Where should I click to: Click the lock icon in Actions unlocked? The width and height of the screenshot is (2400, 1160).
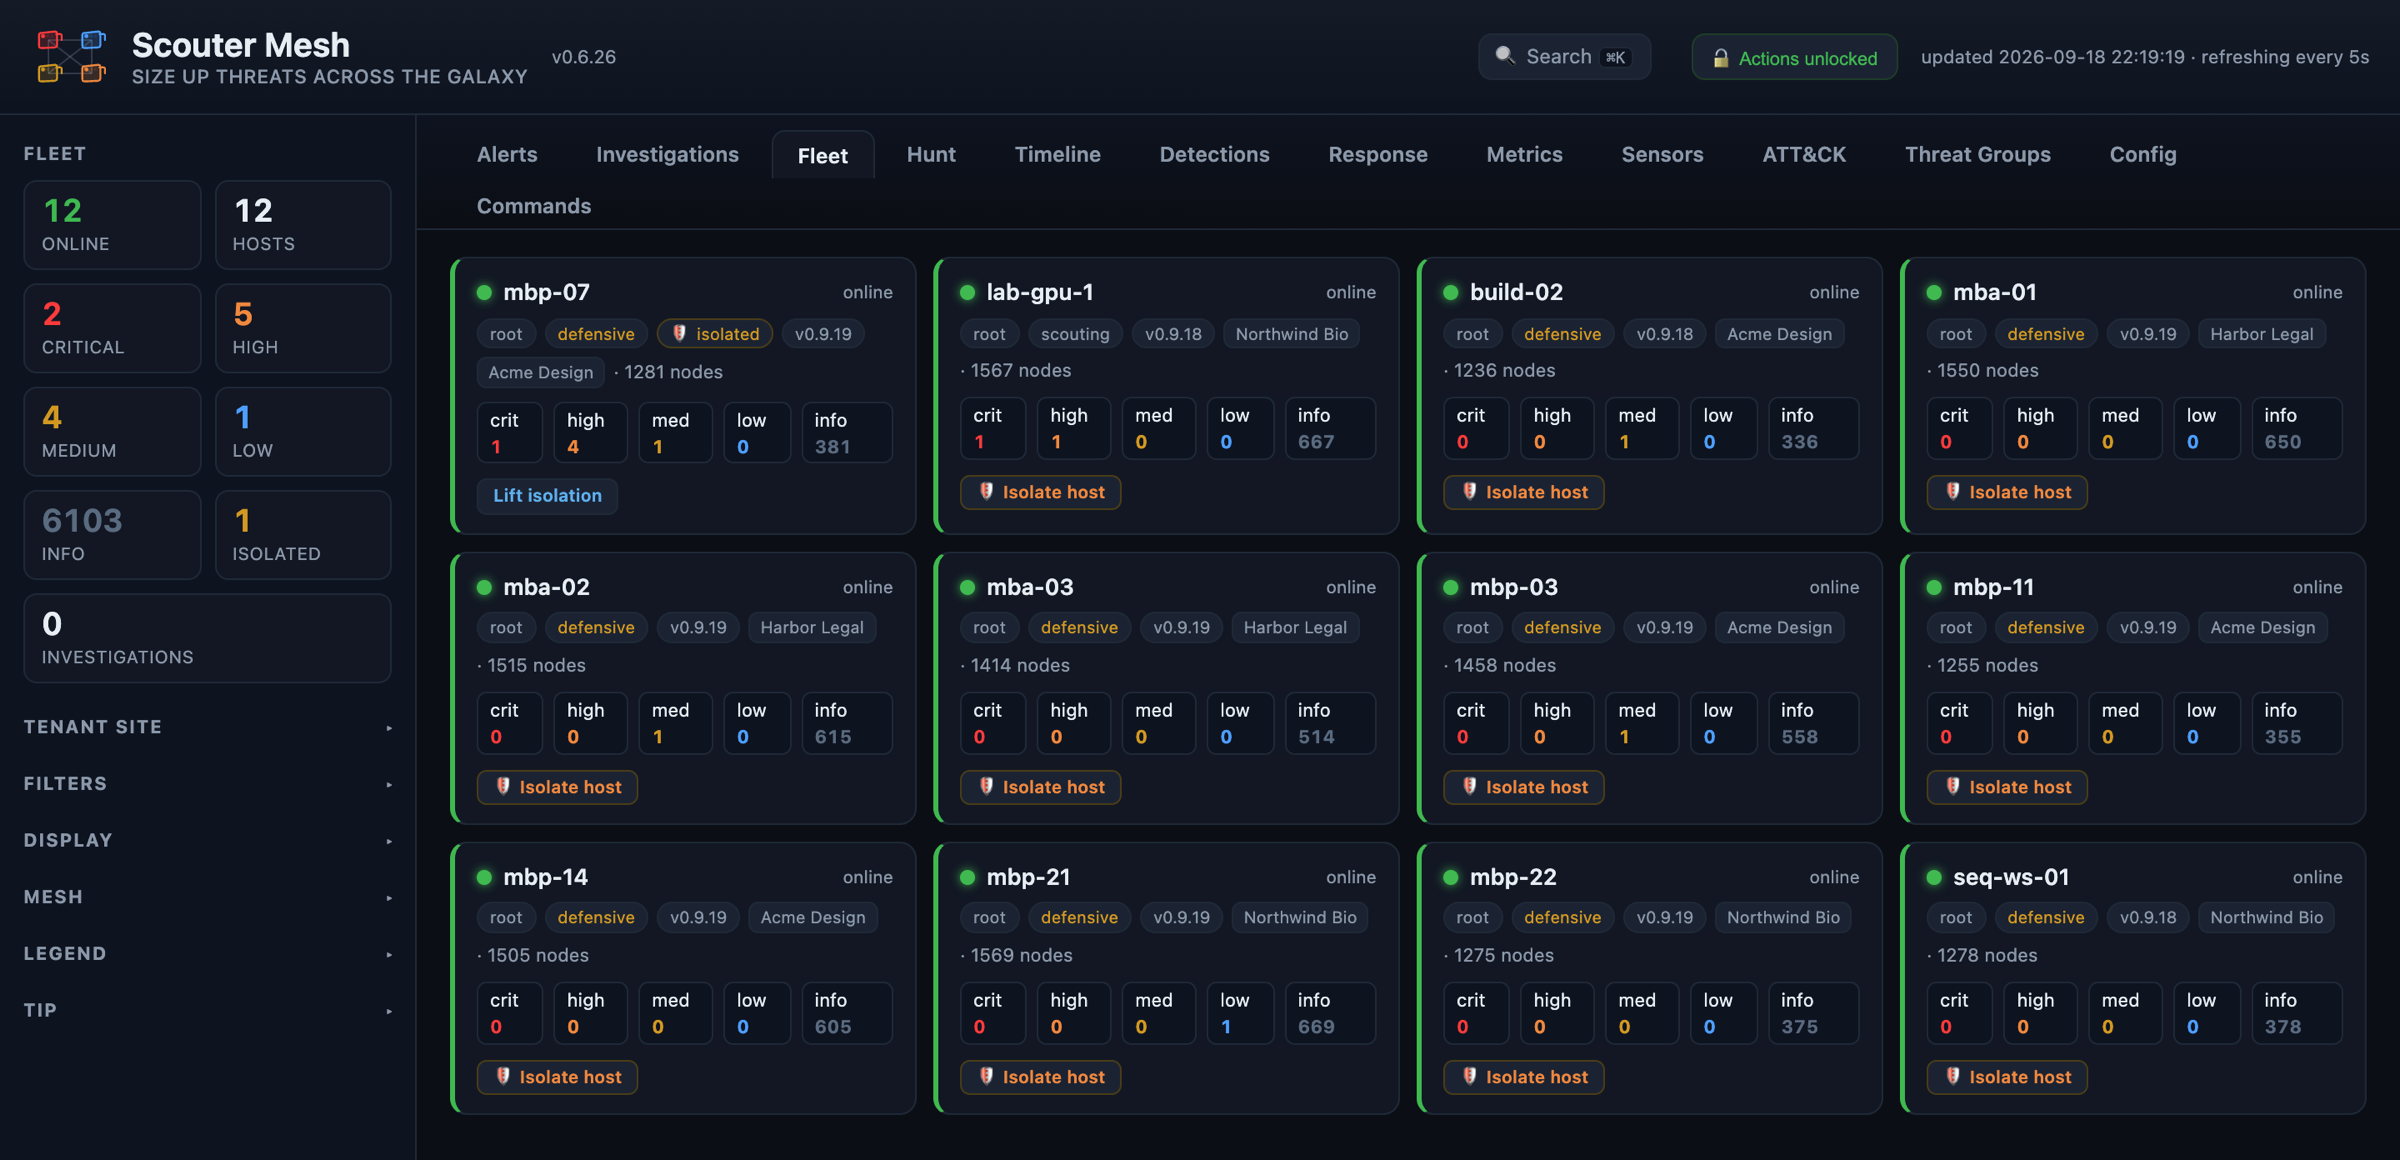1720,58
